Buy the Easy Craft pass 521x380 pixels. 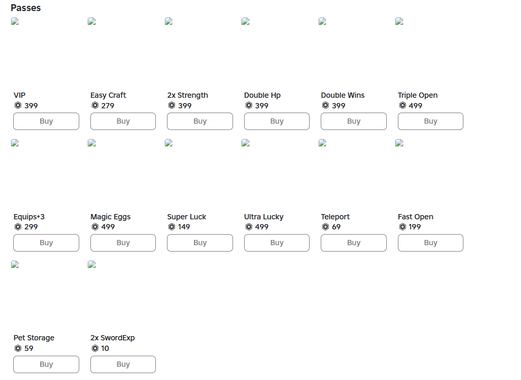coord(123,121)
